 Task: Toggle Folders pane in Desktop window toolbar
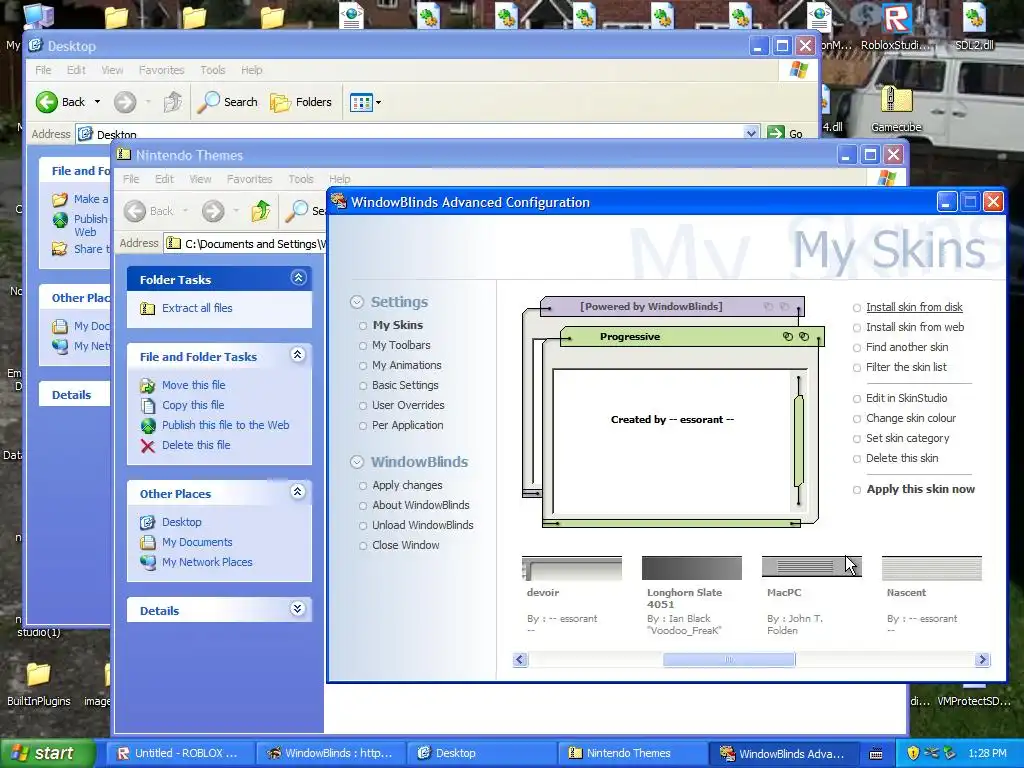[x=301, y=102]
